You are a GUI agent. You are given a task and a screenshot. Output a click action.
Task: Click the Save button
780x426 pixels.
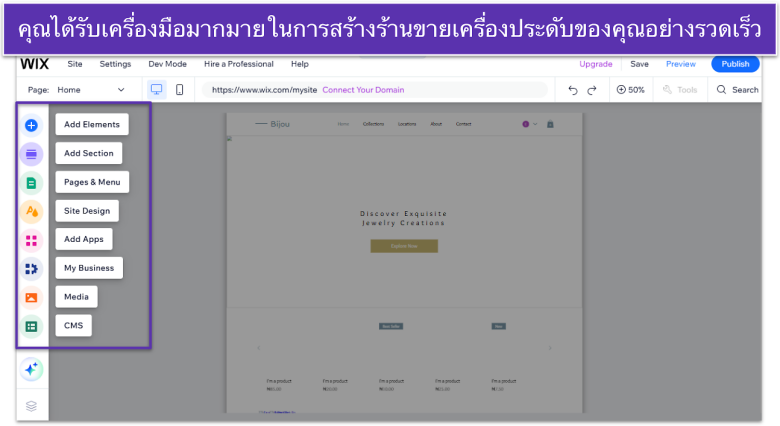[639, 64]
